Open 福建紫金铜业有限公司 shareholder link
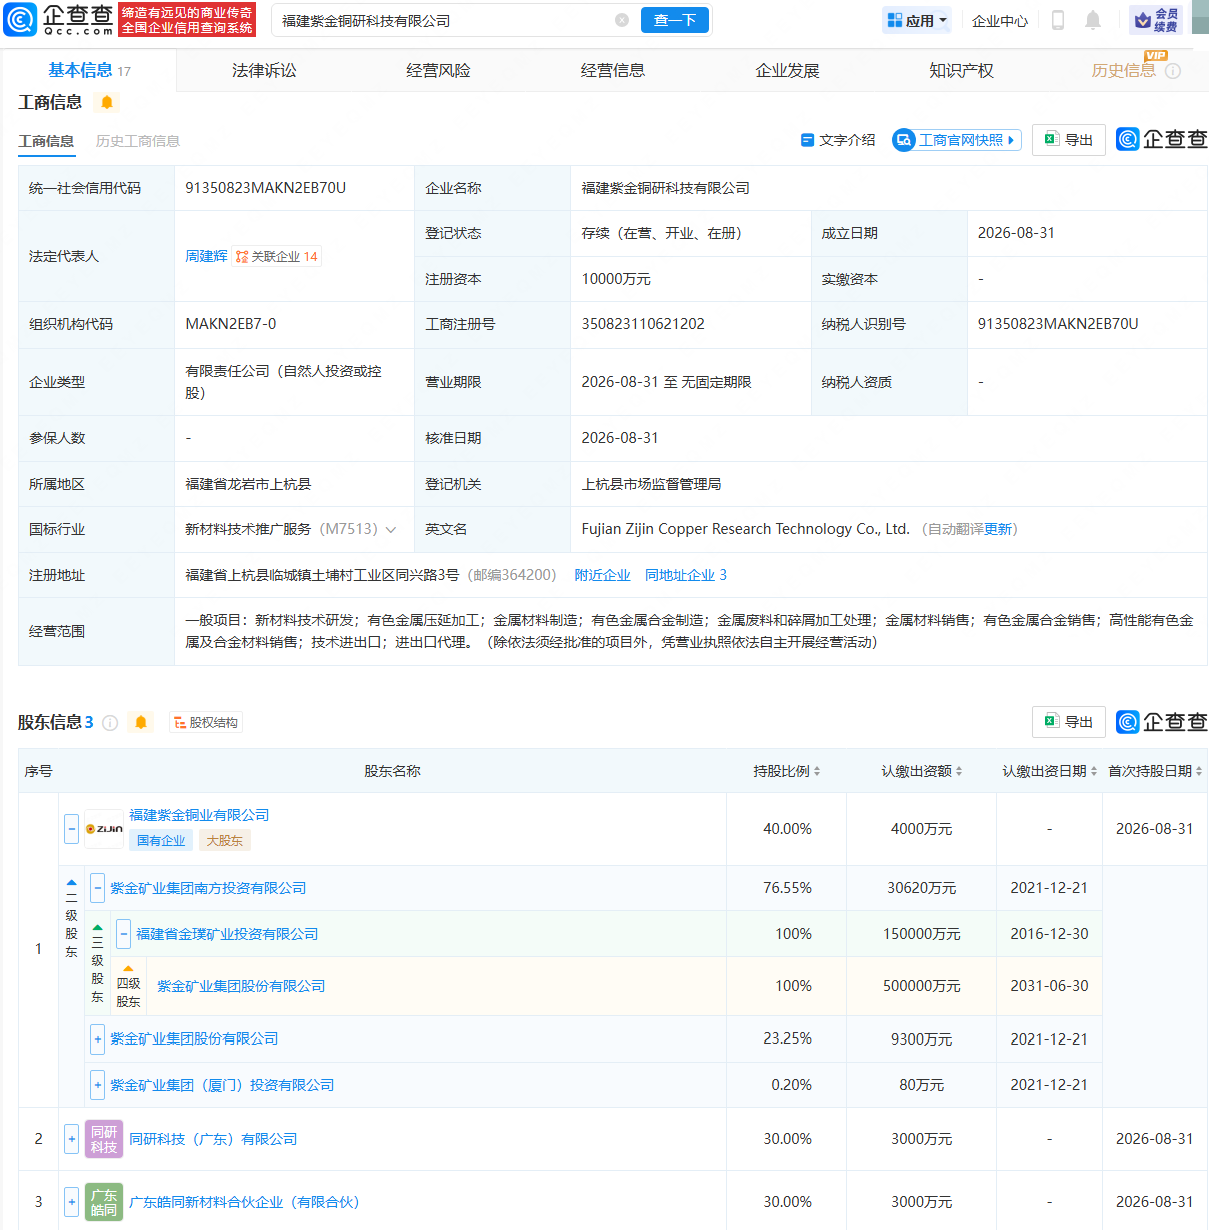 pyautogui.click(x=199, y=816)
